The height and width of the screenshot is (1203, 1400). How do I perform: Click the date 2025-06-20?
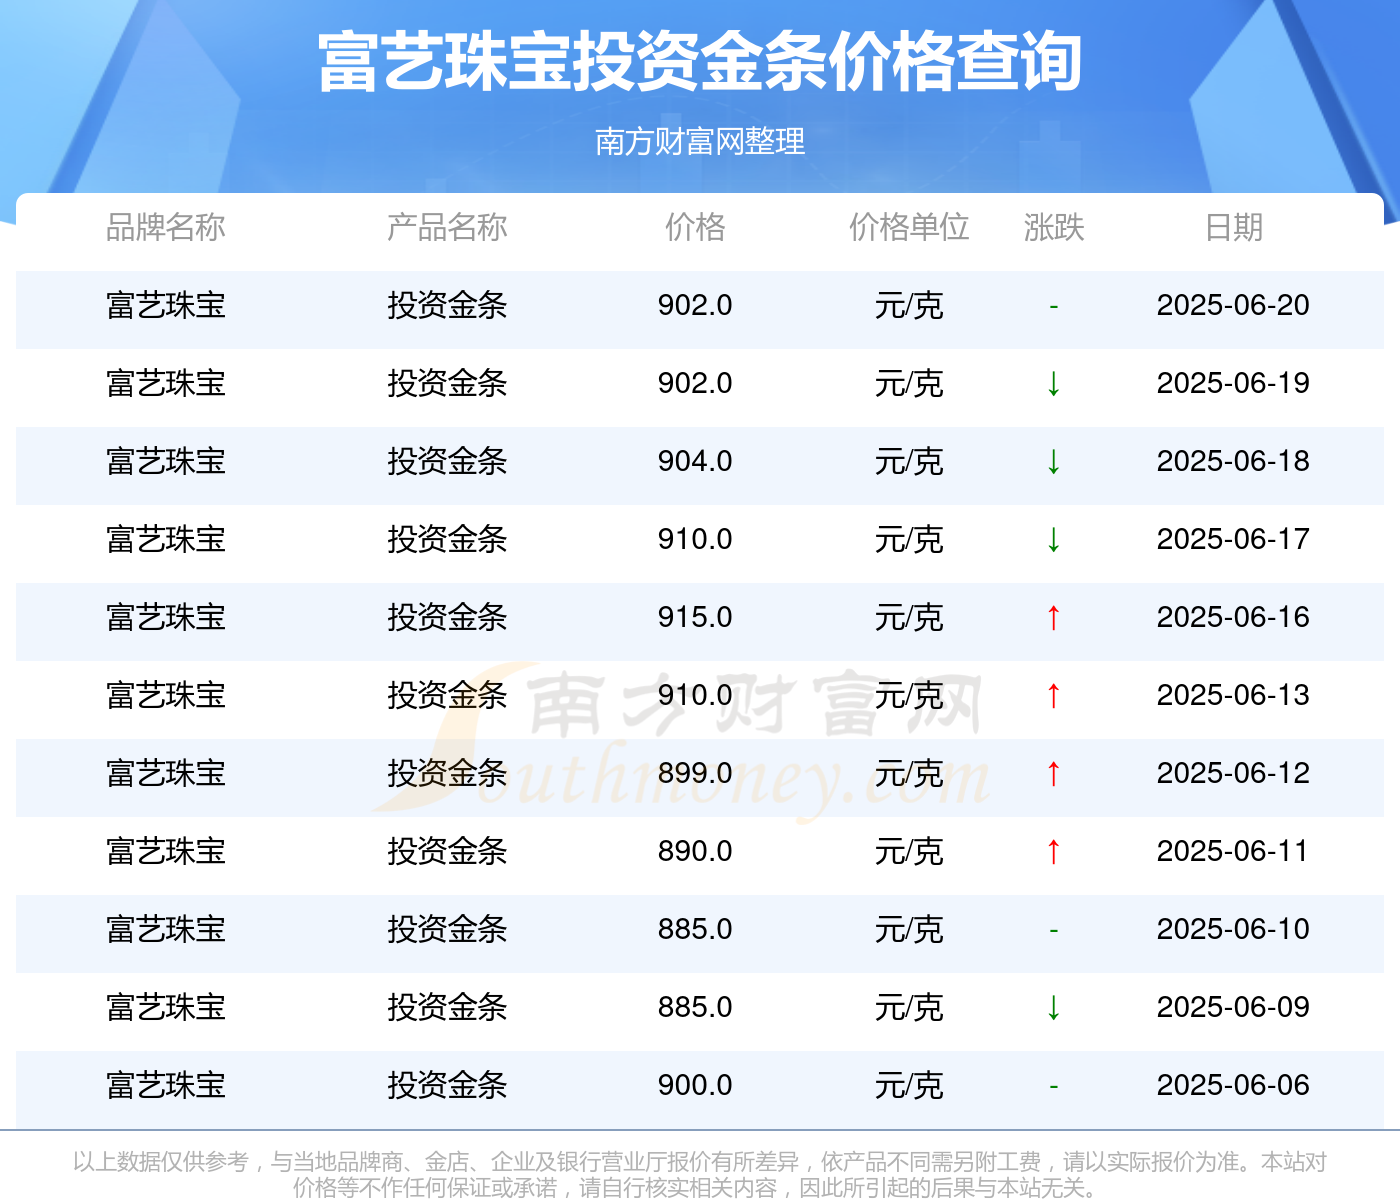coord(1233,305)
